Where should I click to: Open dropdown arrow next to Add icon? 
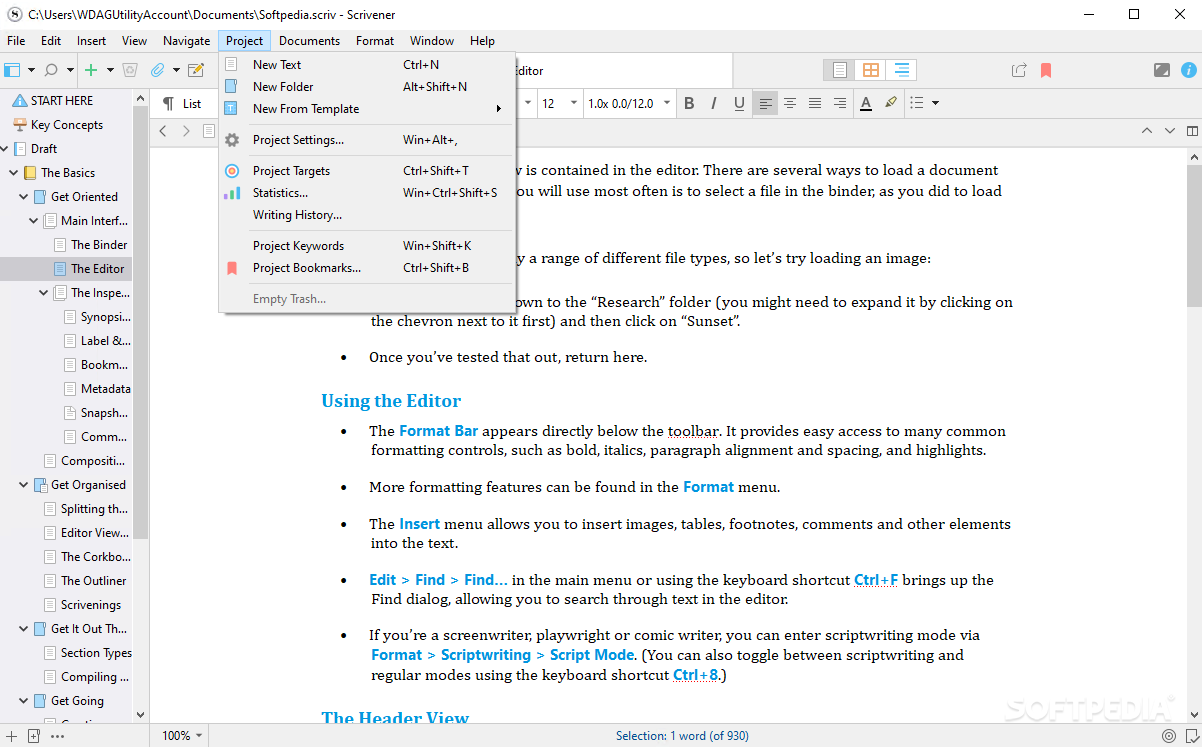click(x=110, y=70)
